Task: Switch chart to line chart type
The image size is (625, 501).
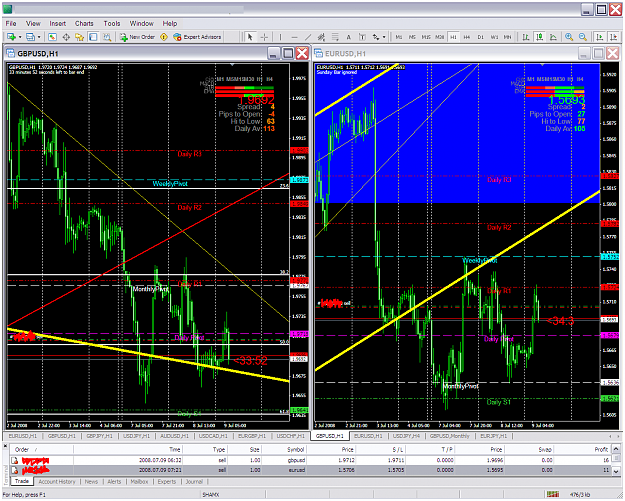Action: pos(553,37)
